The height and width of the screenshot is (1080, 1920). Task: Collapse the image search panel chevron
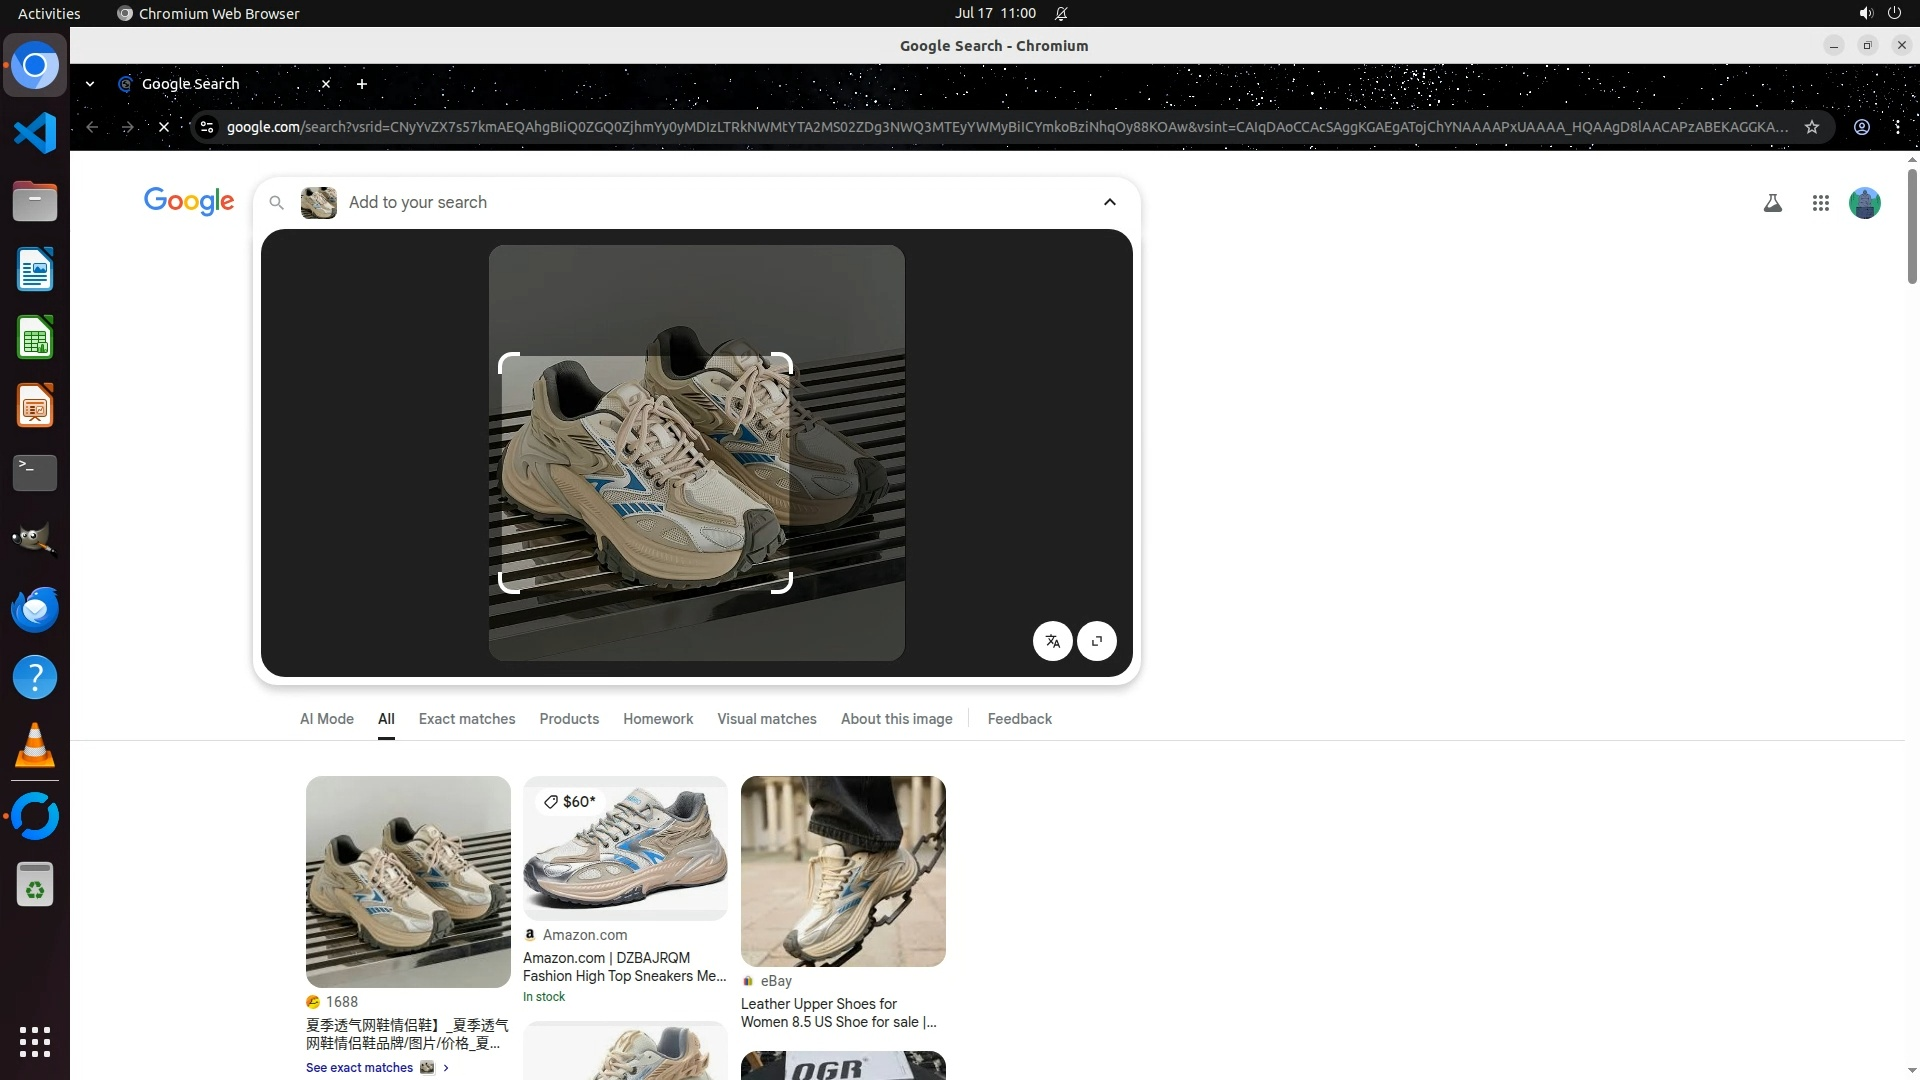coord(1109,202)
